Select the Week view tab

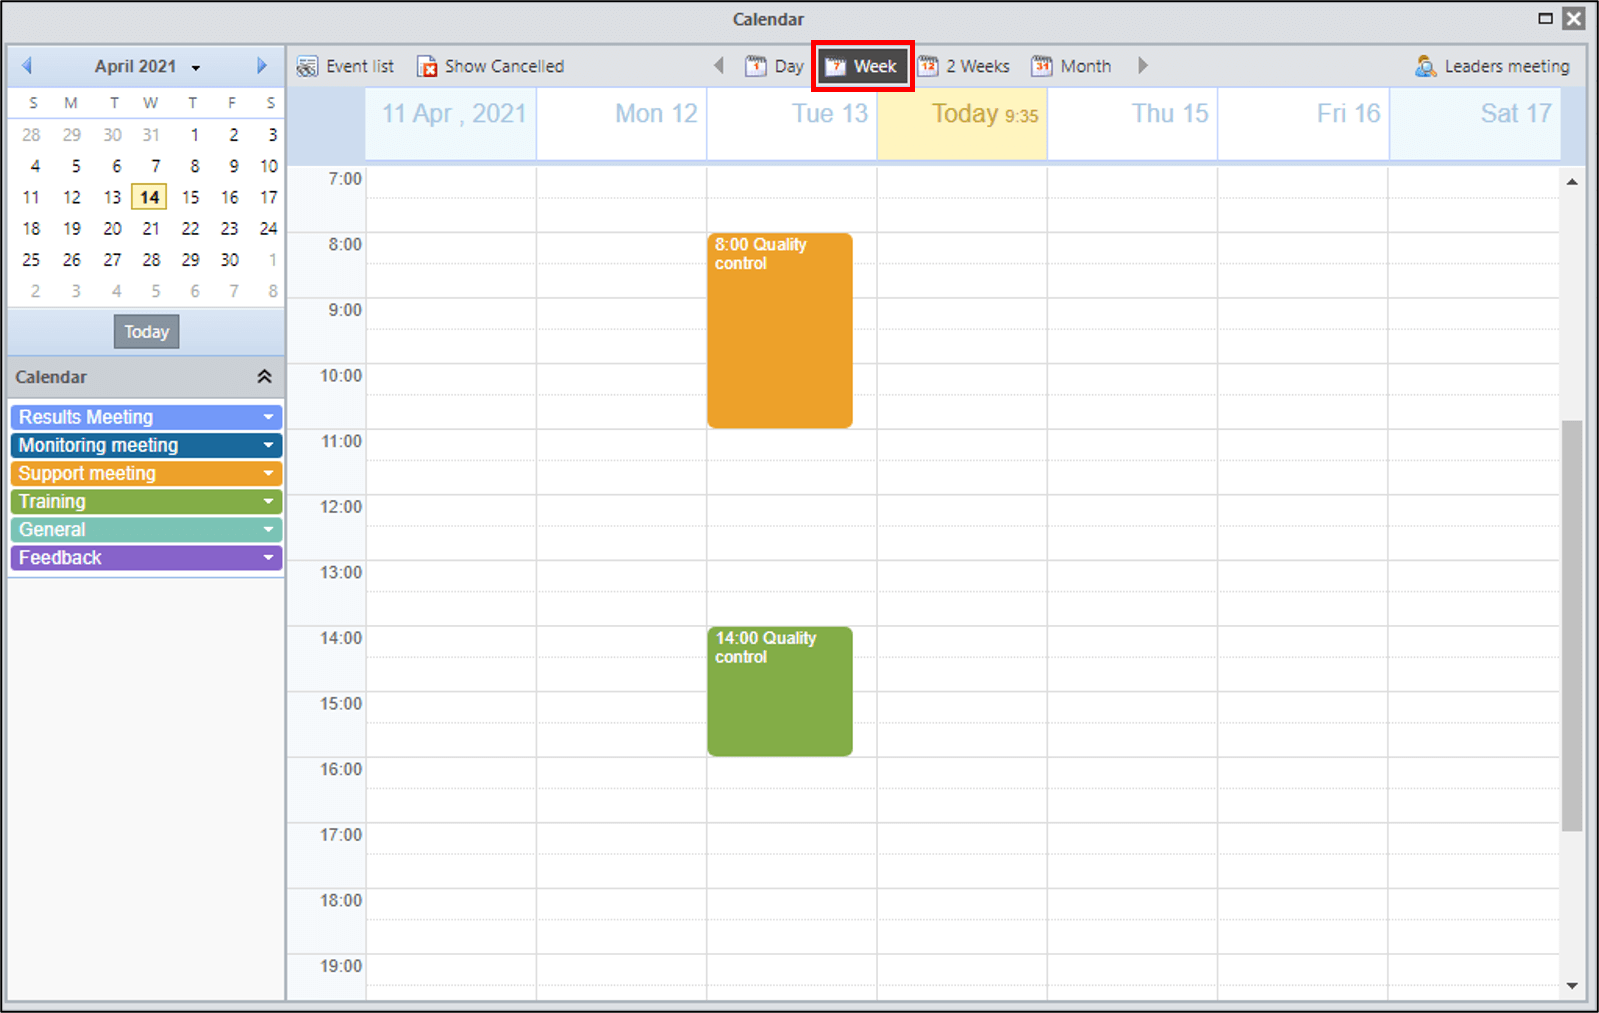click(x=862, y=66)
